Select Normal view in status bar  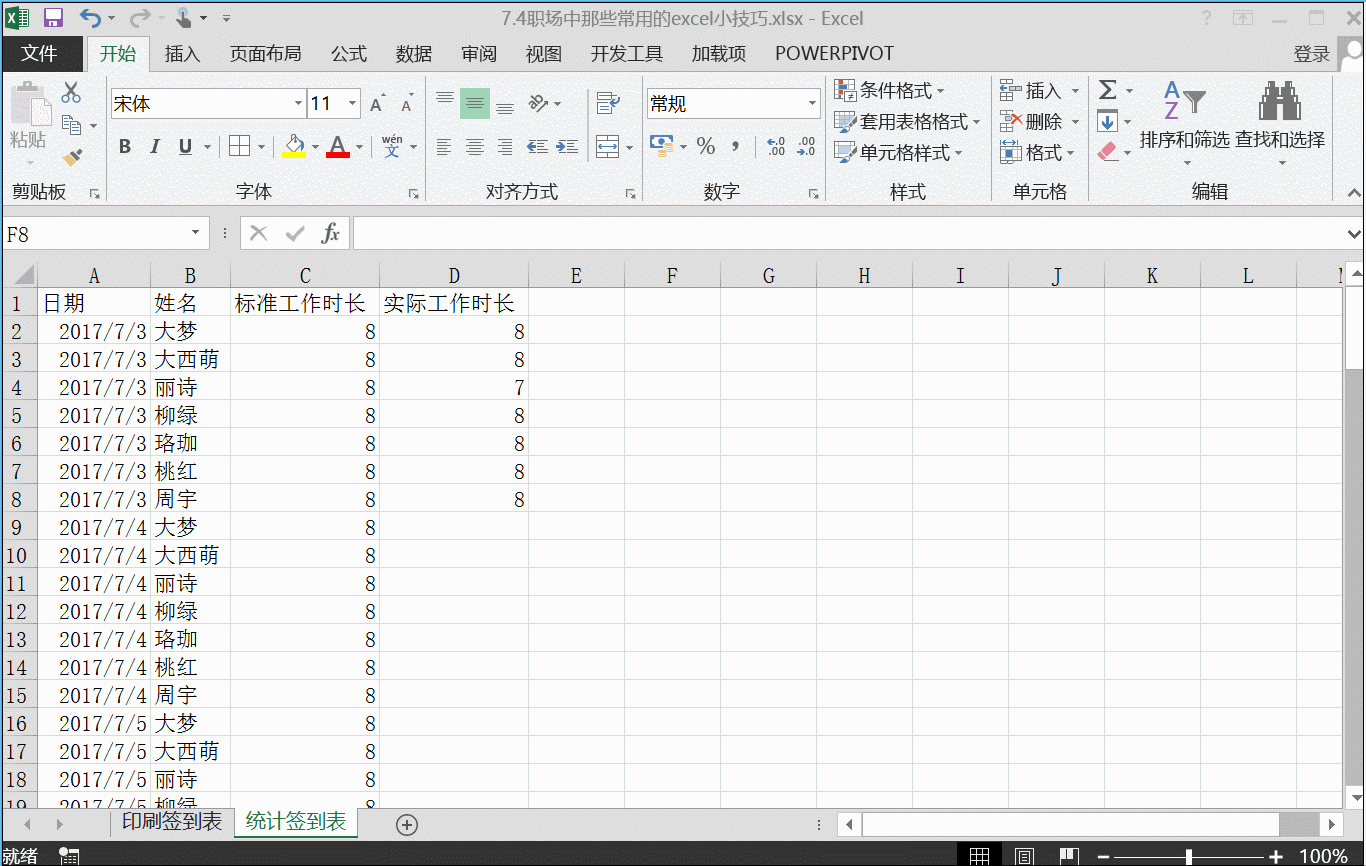980,856
